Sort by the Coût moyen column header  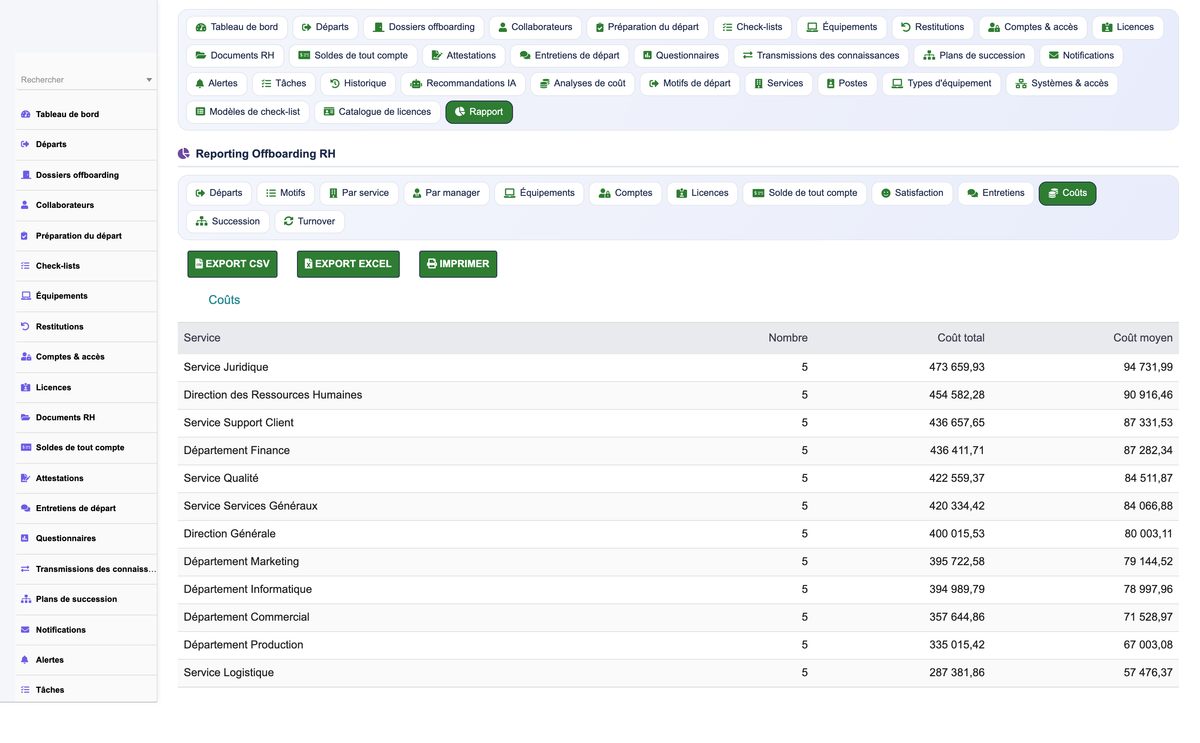click(1142, 338)
